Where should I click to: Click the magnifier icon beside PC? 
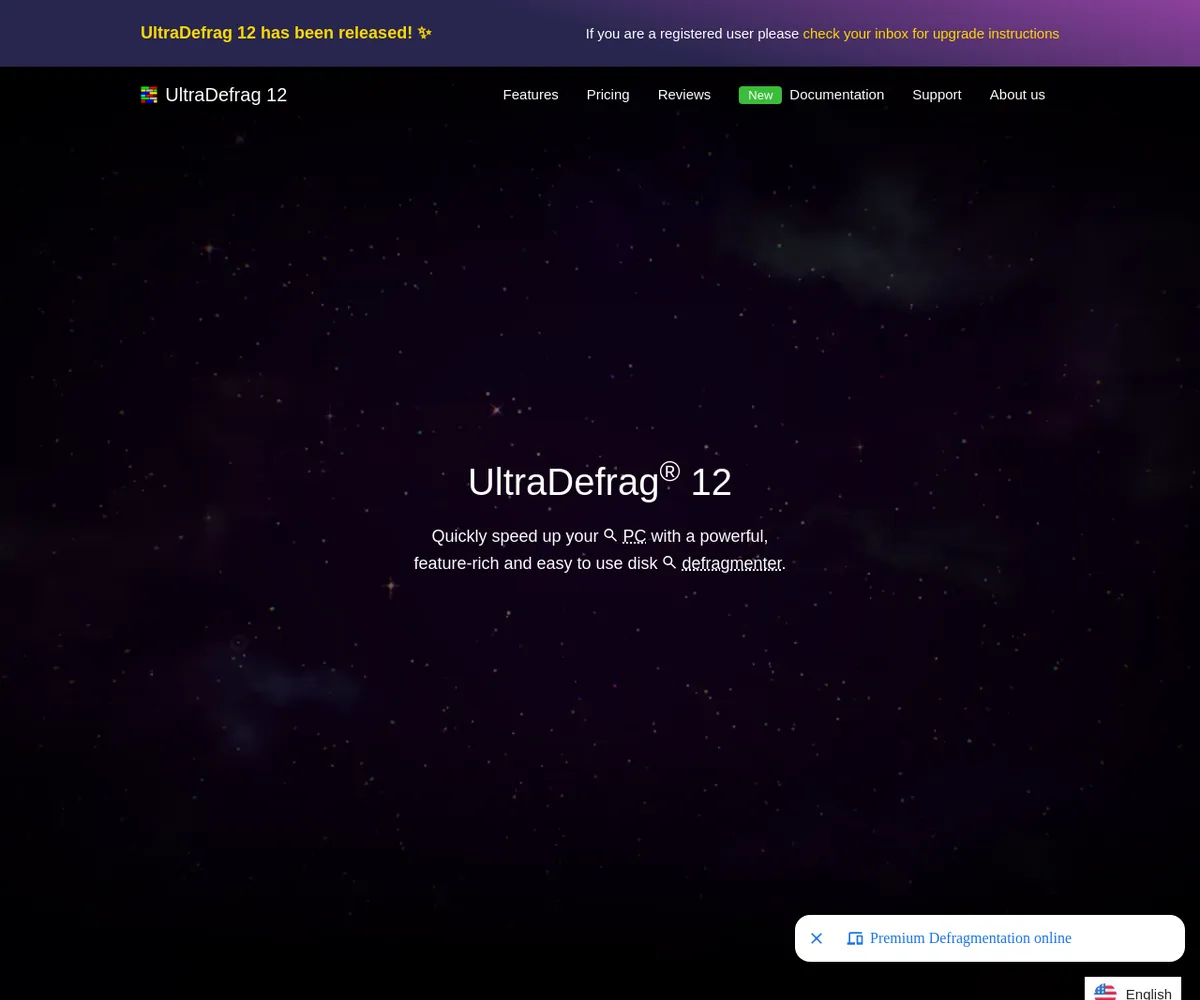(x=610, y=536)
